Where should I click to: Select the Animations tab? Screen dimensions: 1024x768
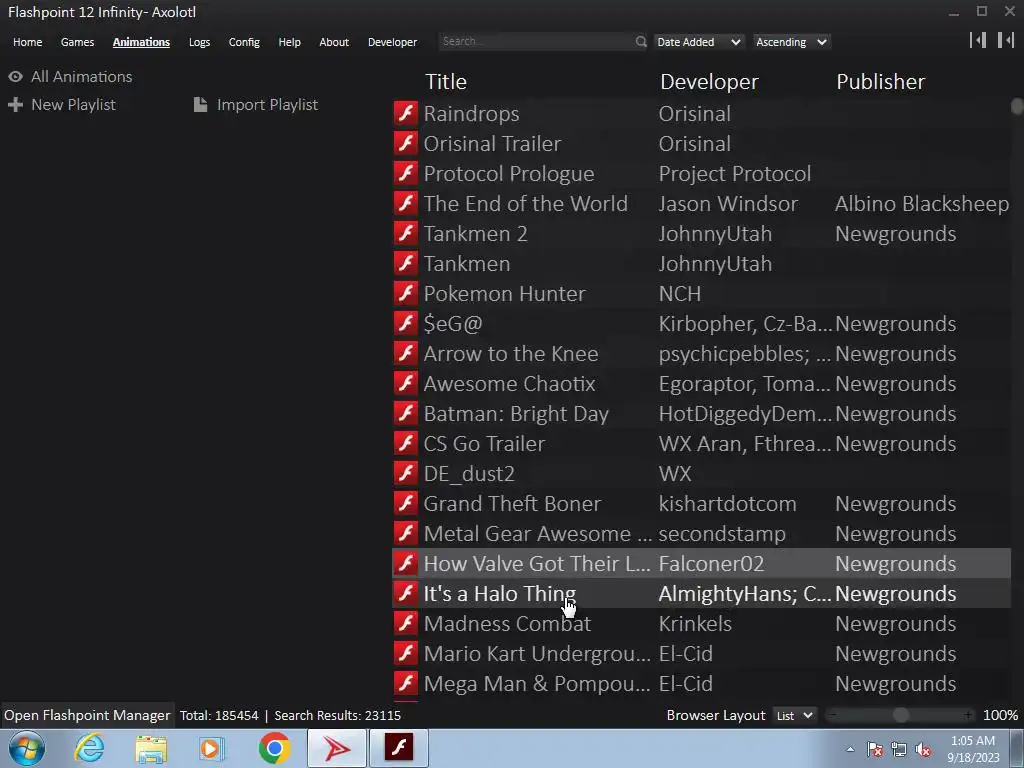141,42
